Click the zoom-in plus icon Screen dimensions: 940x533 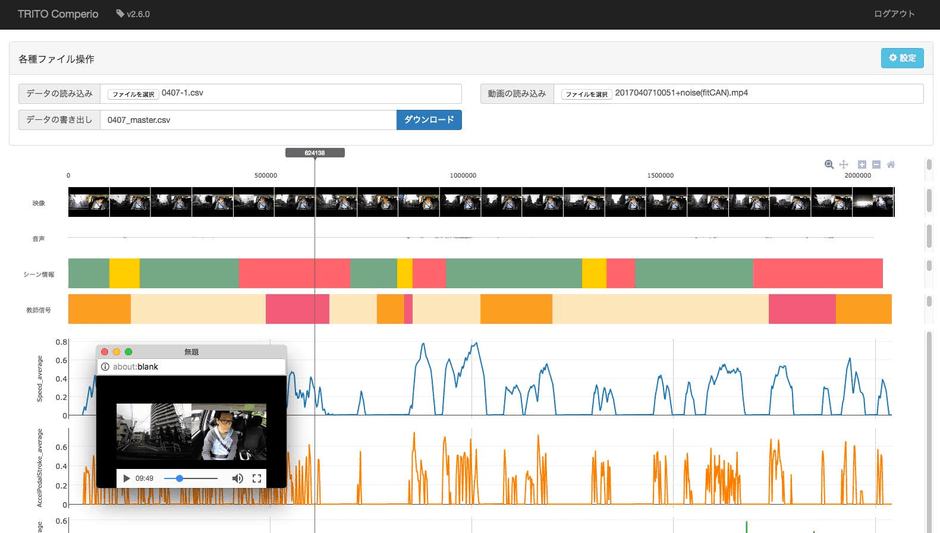point(862,164)
